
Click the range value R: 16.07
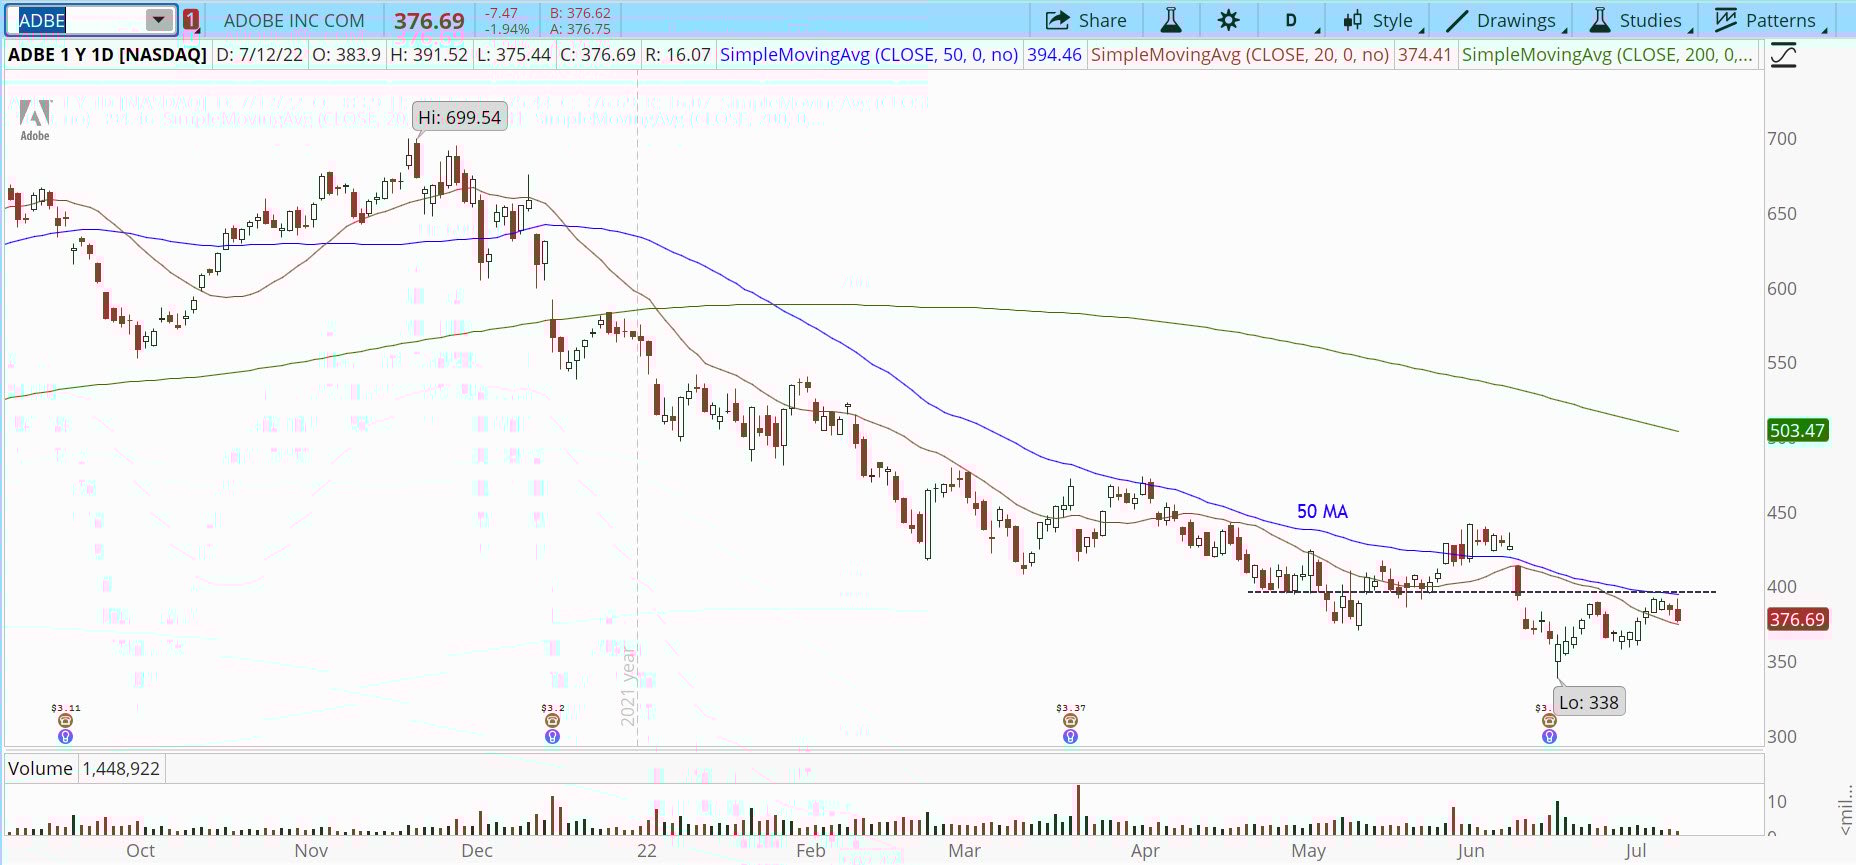point(678,55)
